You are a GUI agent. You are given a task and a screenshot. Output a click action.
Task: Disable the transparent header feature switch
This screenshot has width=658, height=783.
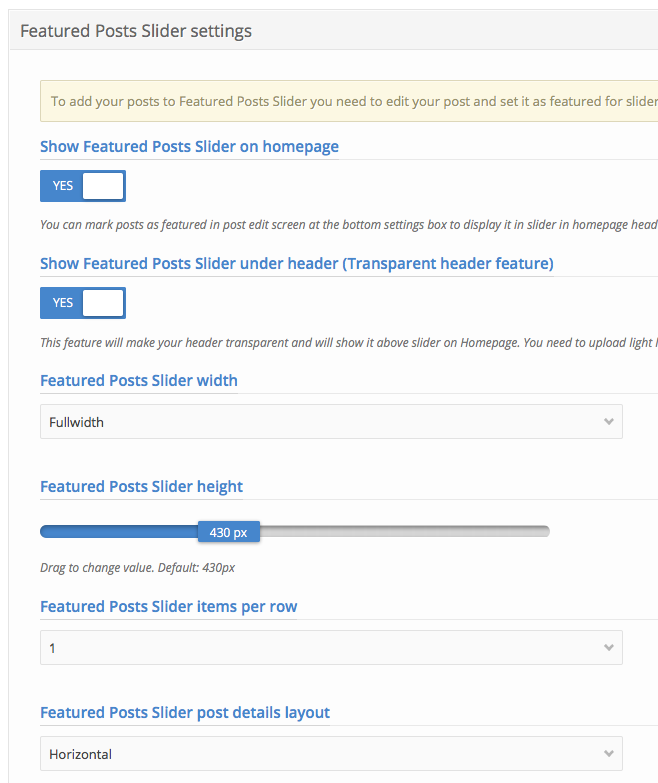[83, 303]
